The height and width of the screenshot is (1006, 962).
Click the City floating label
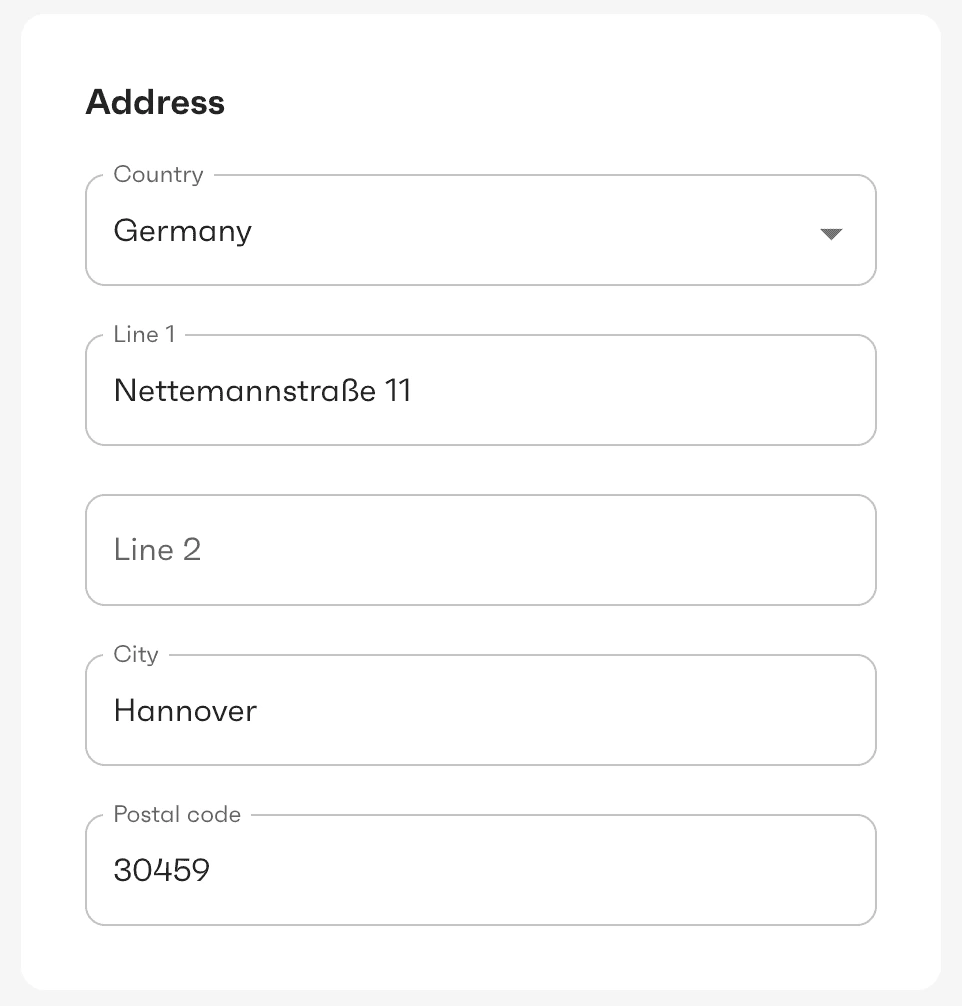136,654
